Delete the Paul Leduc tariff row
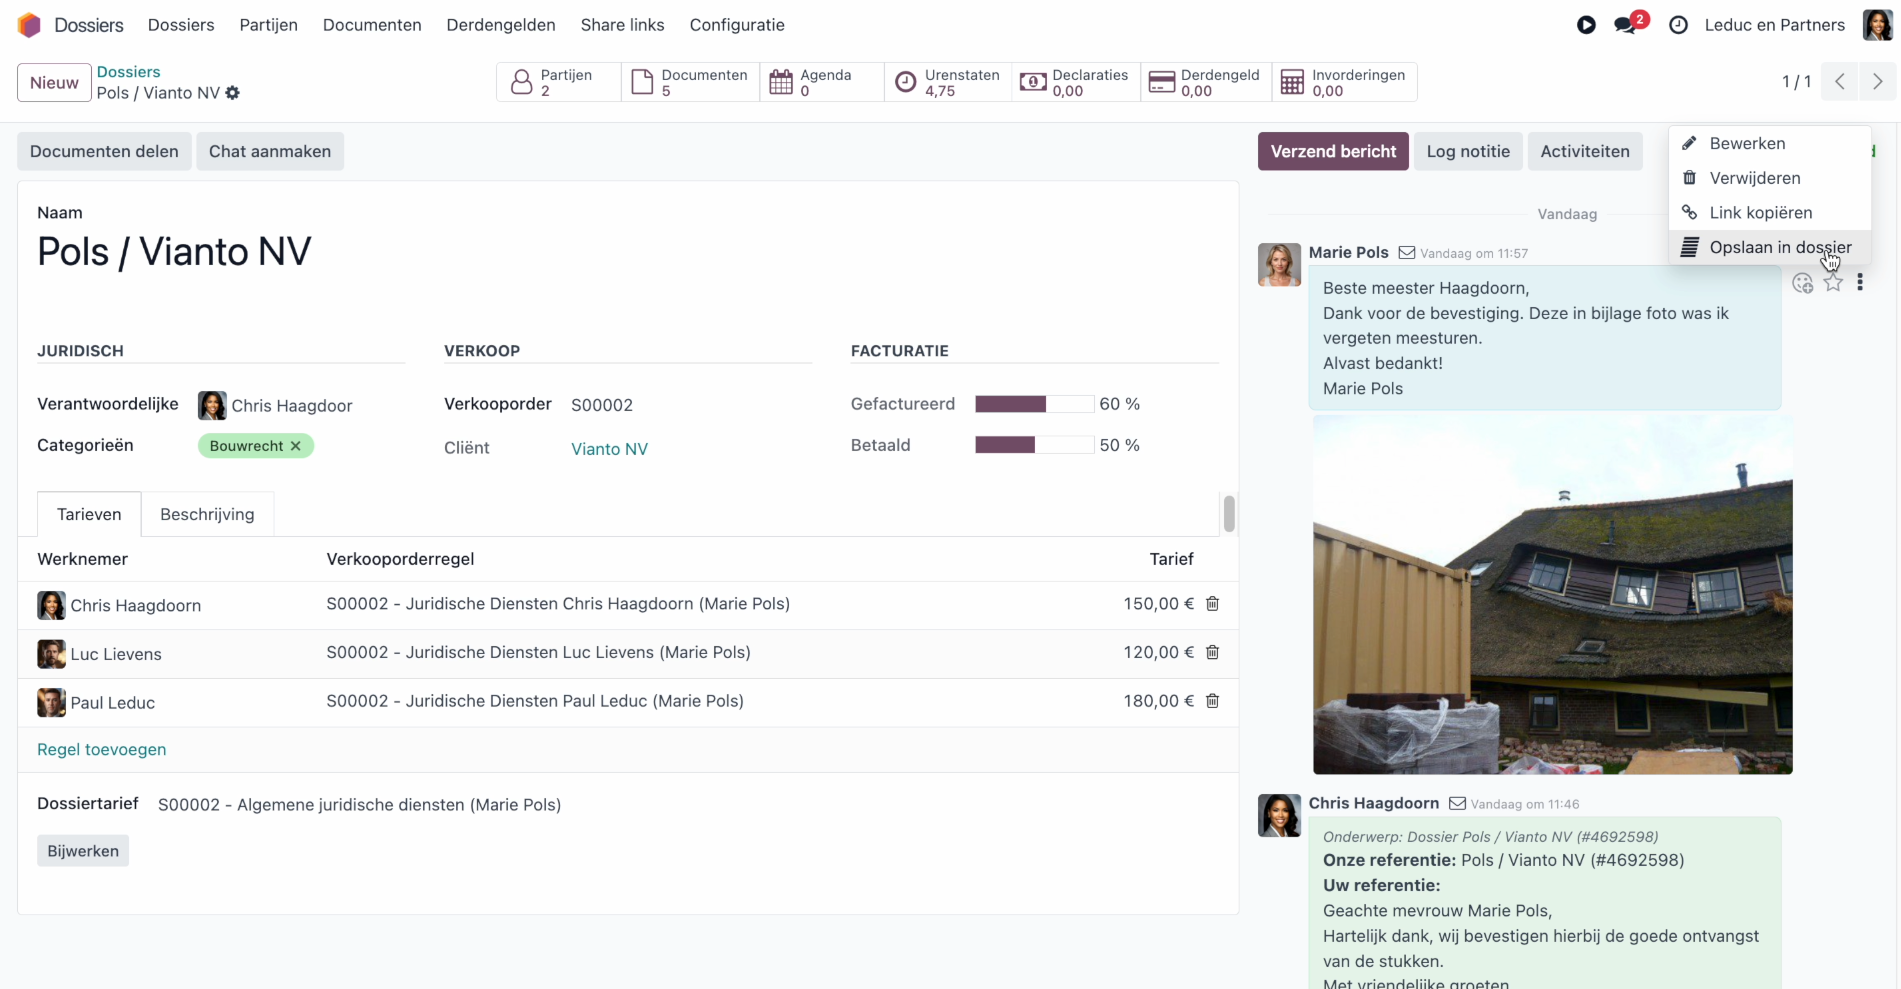1901x989 pixels. point(1212,701)
